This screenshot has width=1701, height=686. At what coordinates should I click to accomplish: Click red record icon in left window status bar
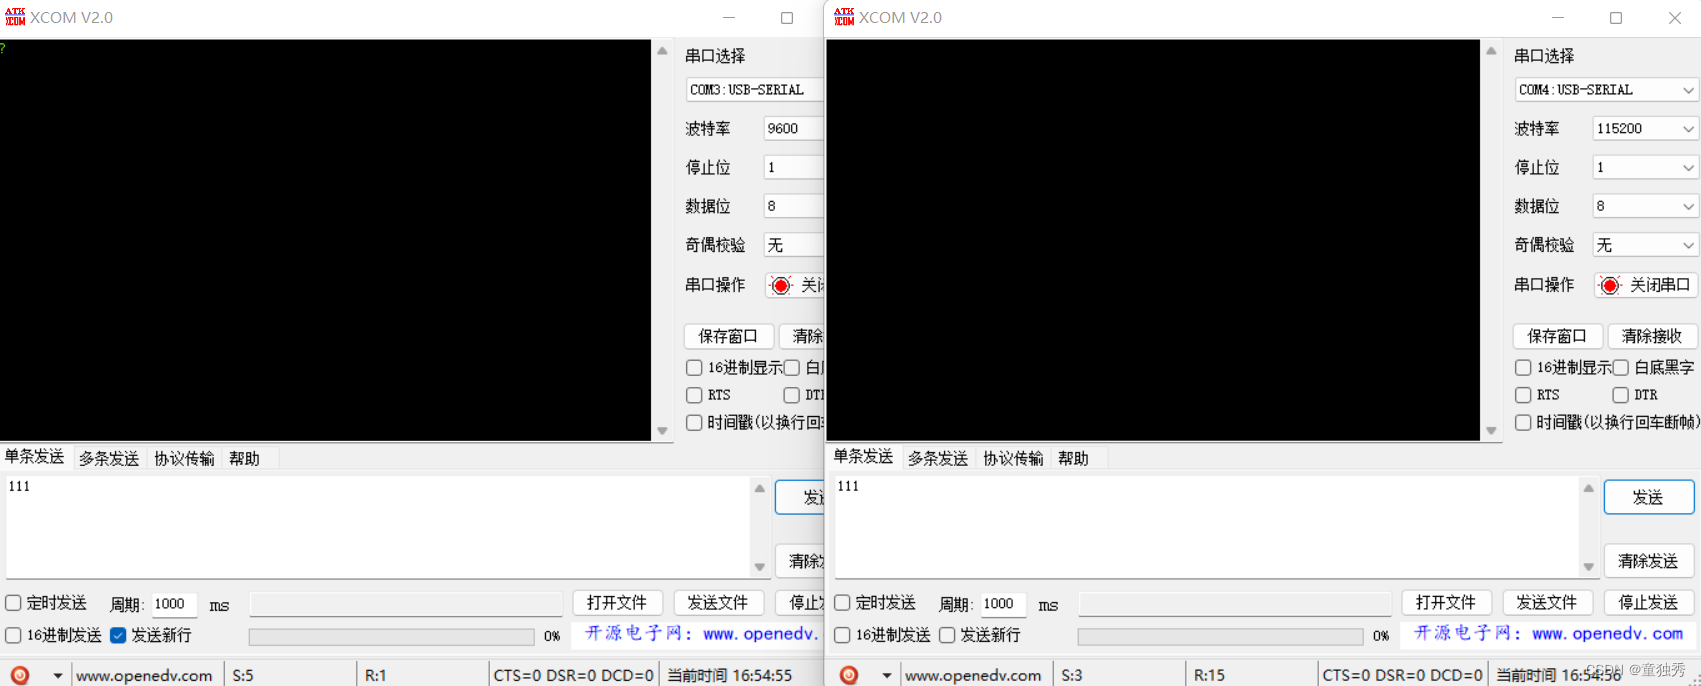20,675
